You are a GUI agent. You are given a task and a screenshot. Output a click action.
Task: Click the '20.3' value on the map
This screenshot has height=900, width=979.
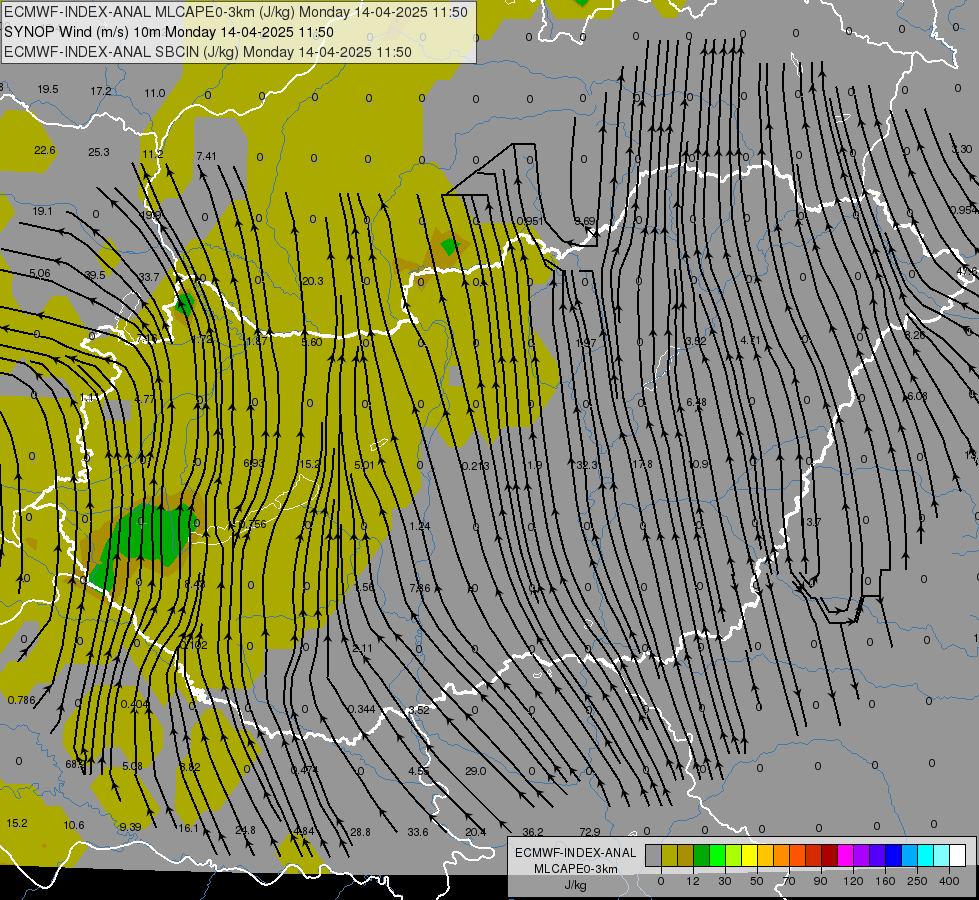click(313, 281)
